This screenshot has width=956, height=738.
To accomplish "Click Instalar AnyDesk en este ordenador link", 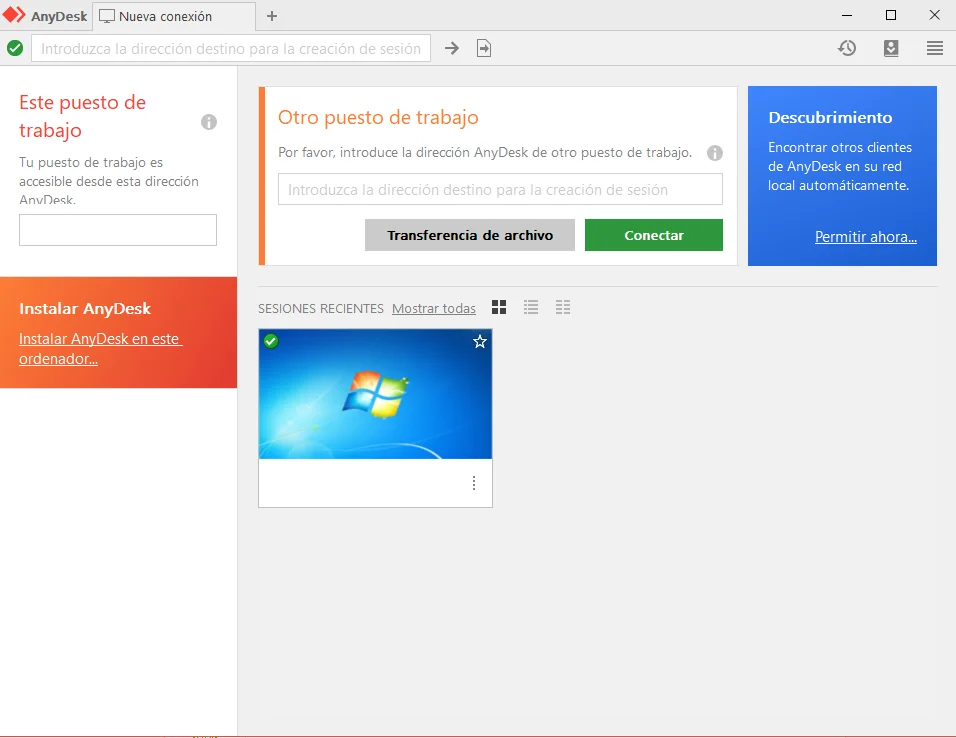I will click(x=101, y=348).
